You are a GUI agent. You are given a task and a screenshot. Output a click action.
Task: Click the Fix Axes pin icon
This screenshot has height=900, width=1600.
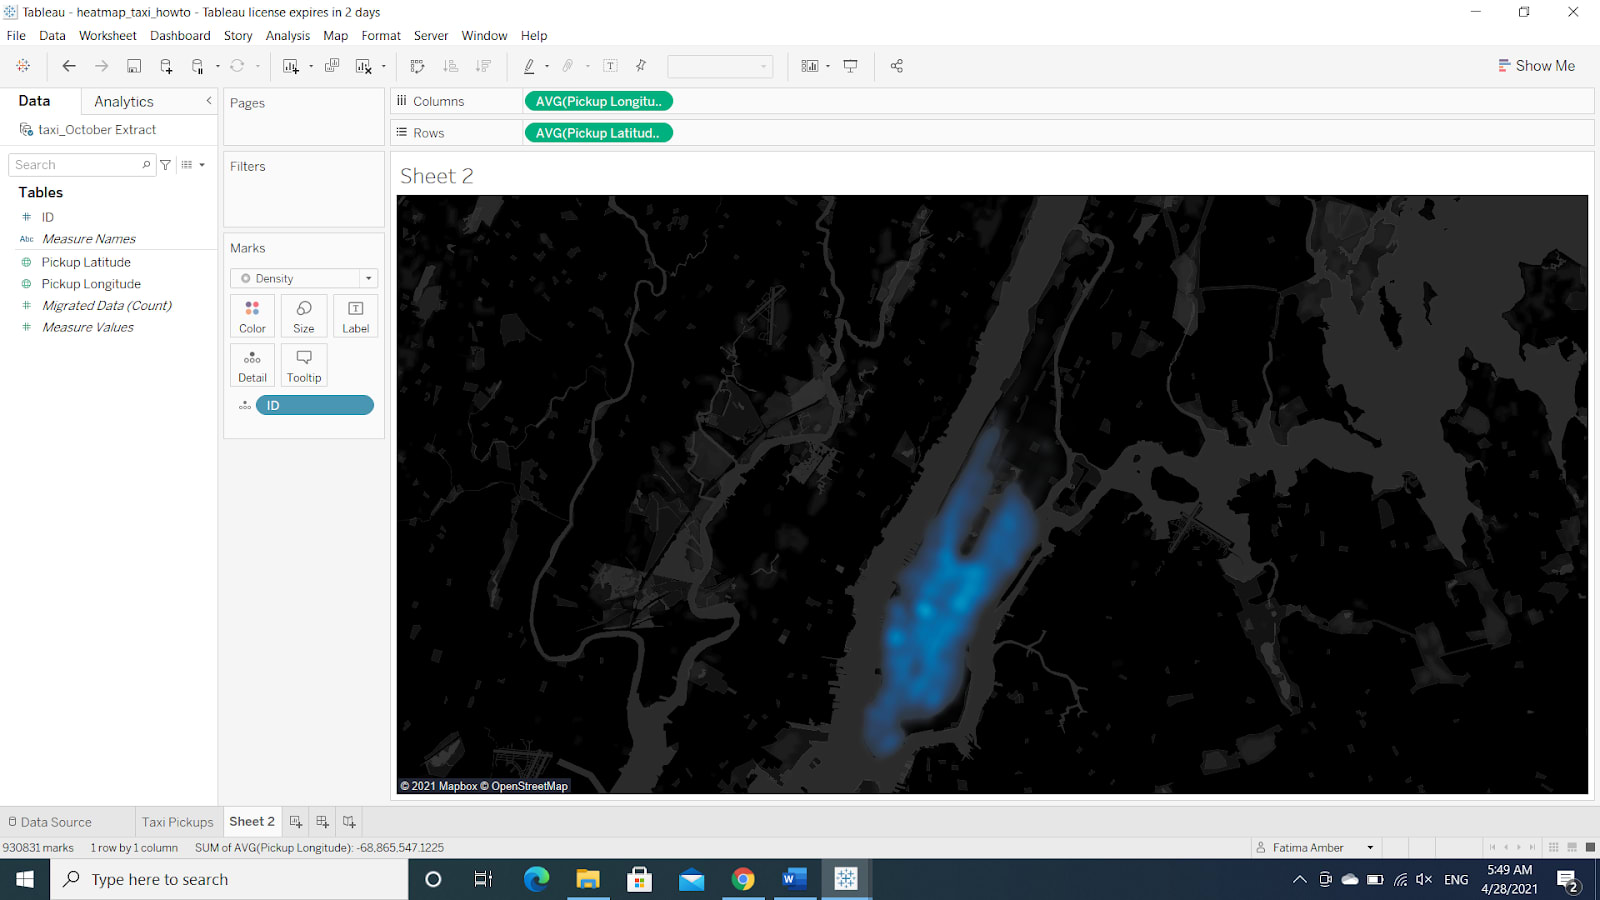point(641,66)
